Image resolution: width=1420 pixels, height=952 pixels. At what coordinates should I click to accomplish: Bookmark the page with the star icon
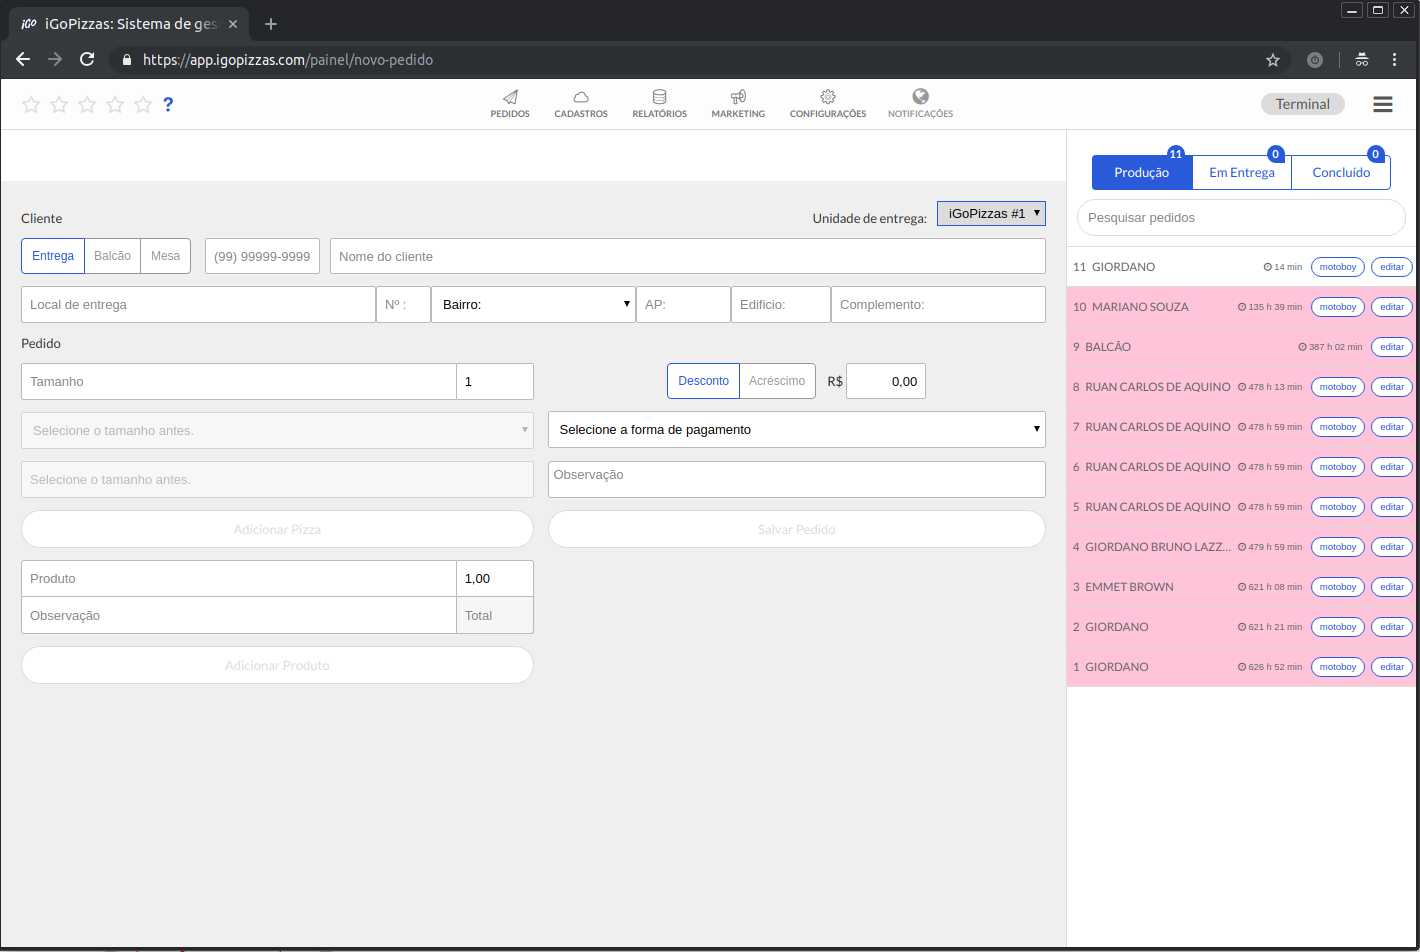(x=1273, y=60)
